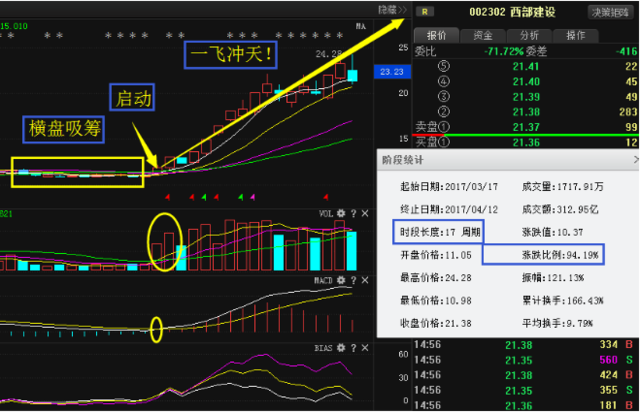
Task: Collapse side panel with 隐藏>> button
Action: coord(392,10)
